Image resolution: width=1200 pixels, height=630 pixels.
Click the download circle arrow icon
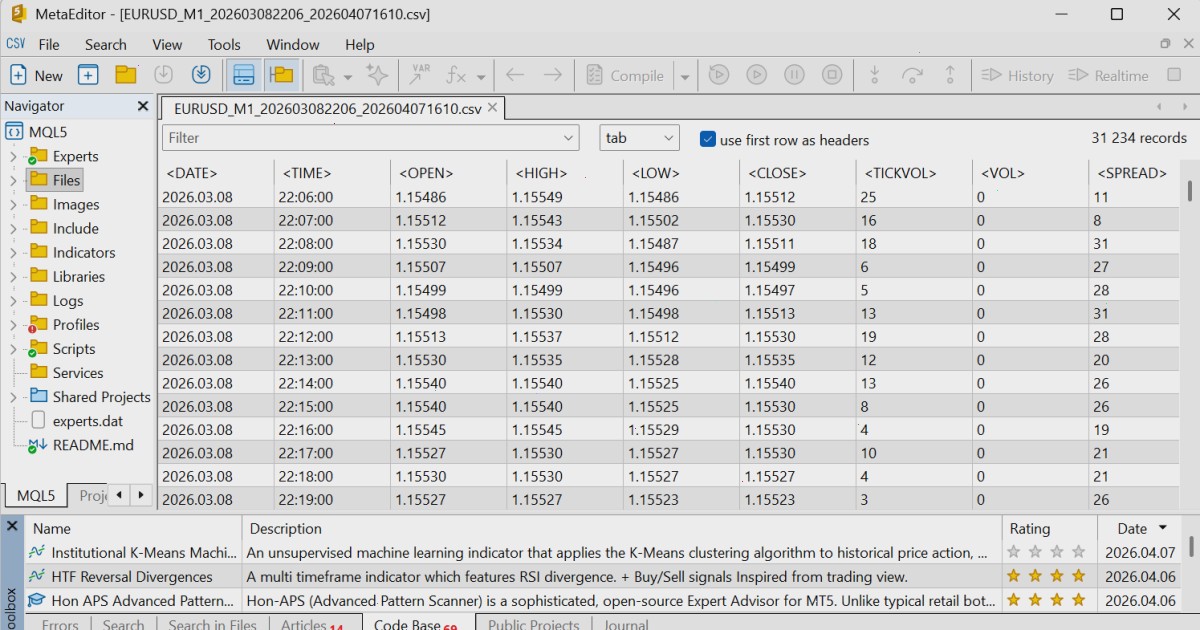coord(201,75)
